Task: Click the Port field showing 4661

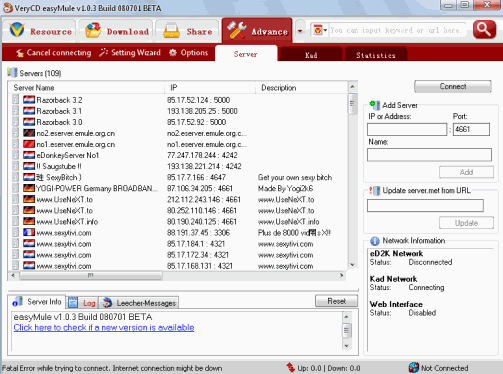Action: point(471,129)
